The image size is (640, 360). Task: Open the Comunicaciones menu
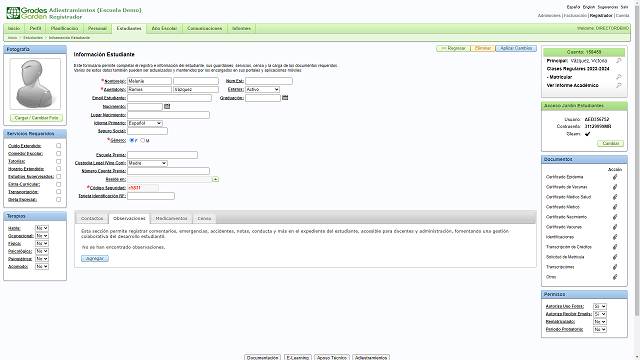(x=204, y=28)
